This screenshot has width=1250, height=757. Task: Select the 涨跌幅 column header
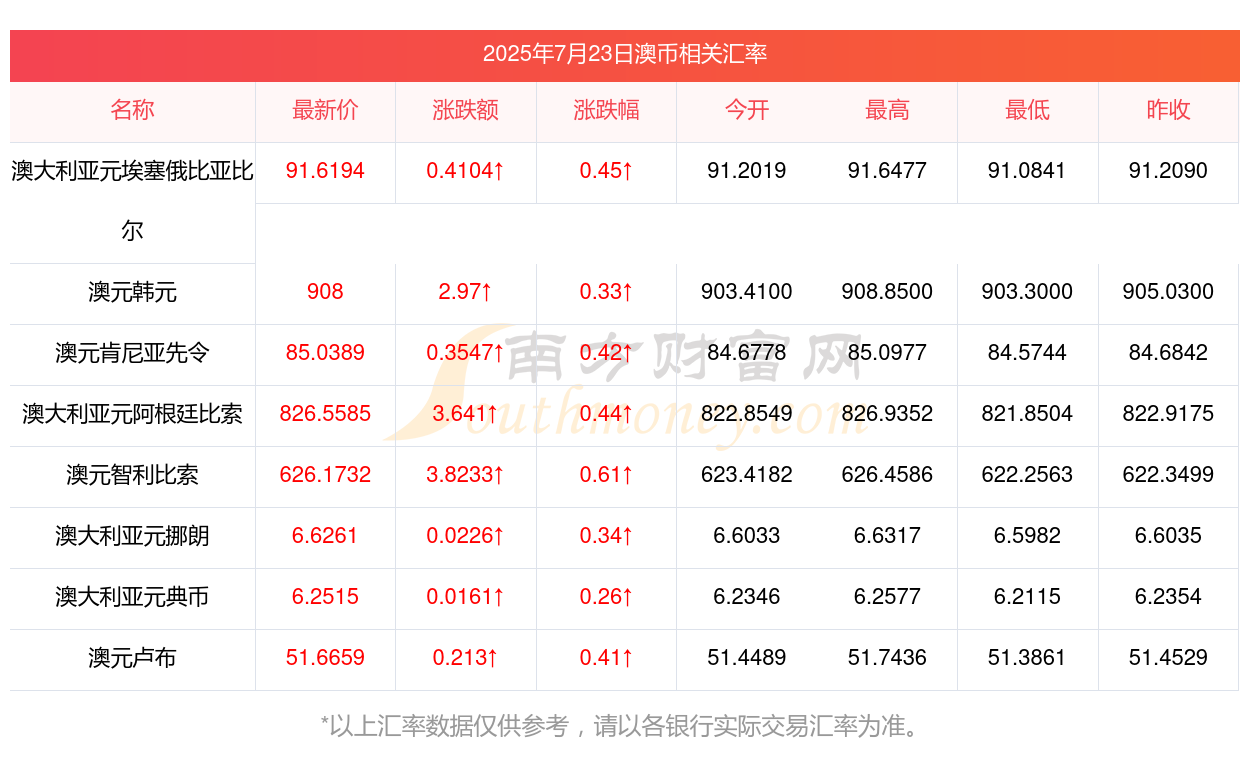606,110
